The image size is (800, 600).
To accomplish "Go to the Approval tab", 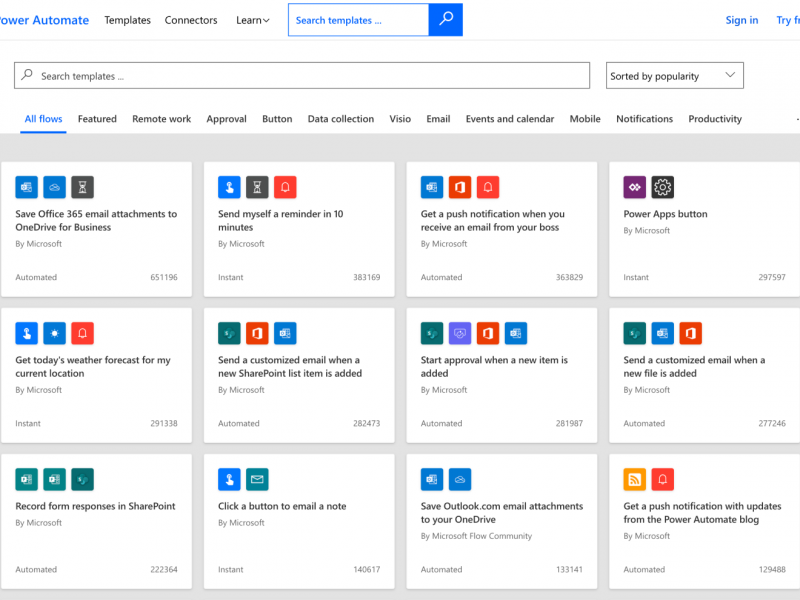I will (227, 119).
